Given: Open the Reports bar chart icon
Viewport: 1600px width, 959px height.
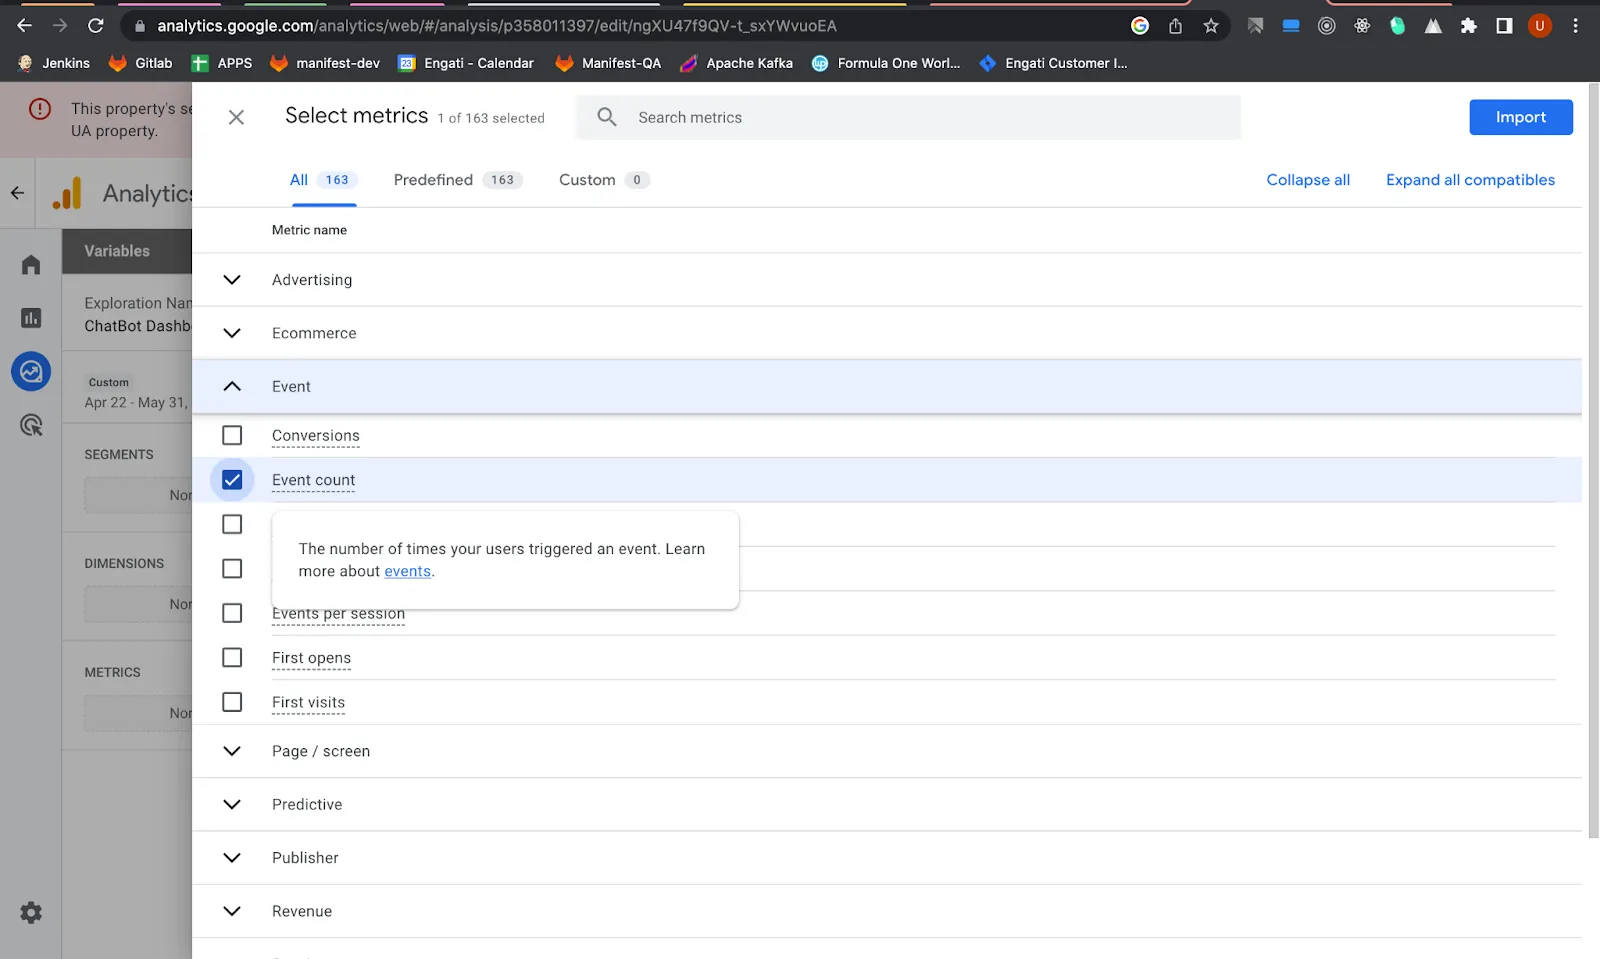Looking at the screenshot, I should 31,318.
